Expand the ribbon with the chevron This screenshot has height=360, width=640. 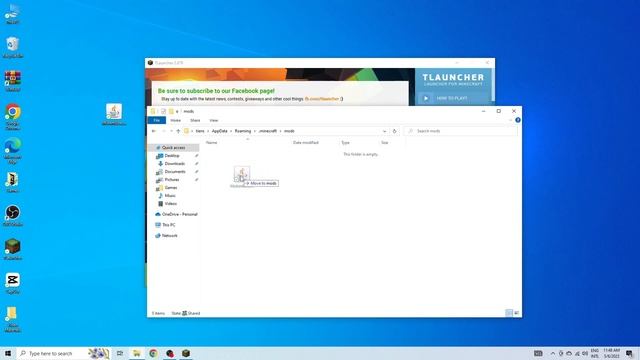pos(510,120)
